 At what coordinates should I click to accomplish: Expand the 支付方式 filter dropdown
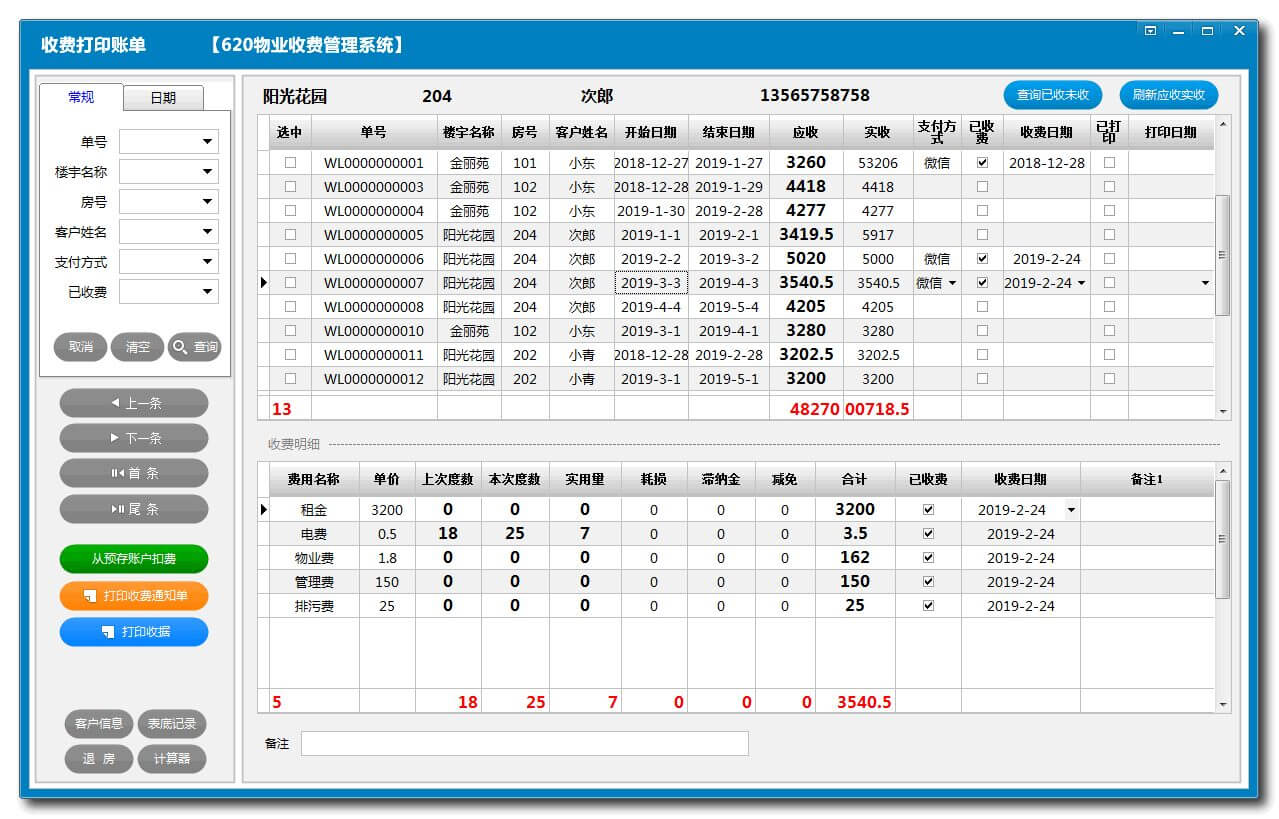pyautogui.click(x=207, y=262)
